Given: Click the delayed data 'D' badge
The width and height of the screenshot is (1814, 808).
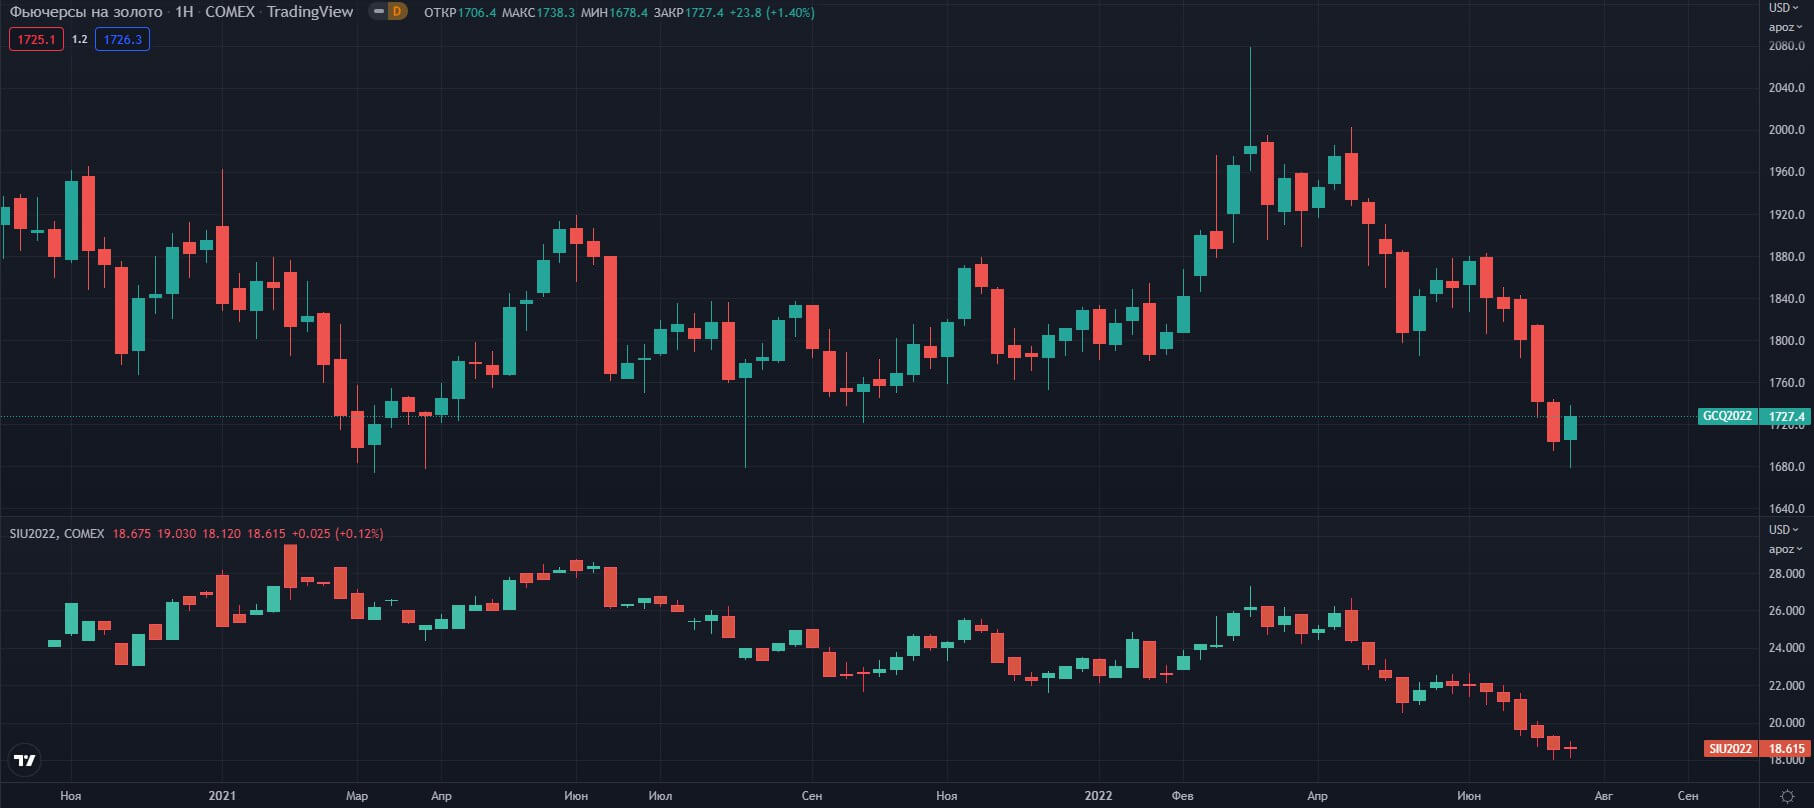Looking at the screenshot, I should pos(396,12).
